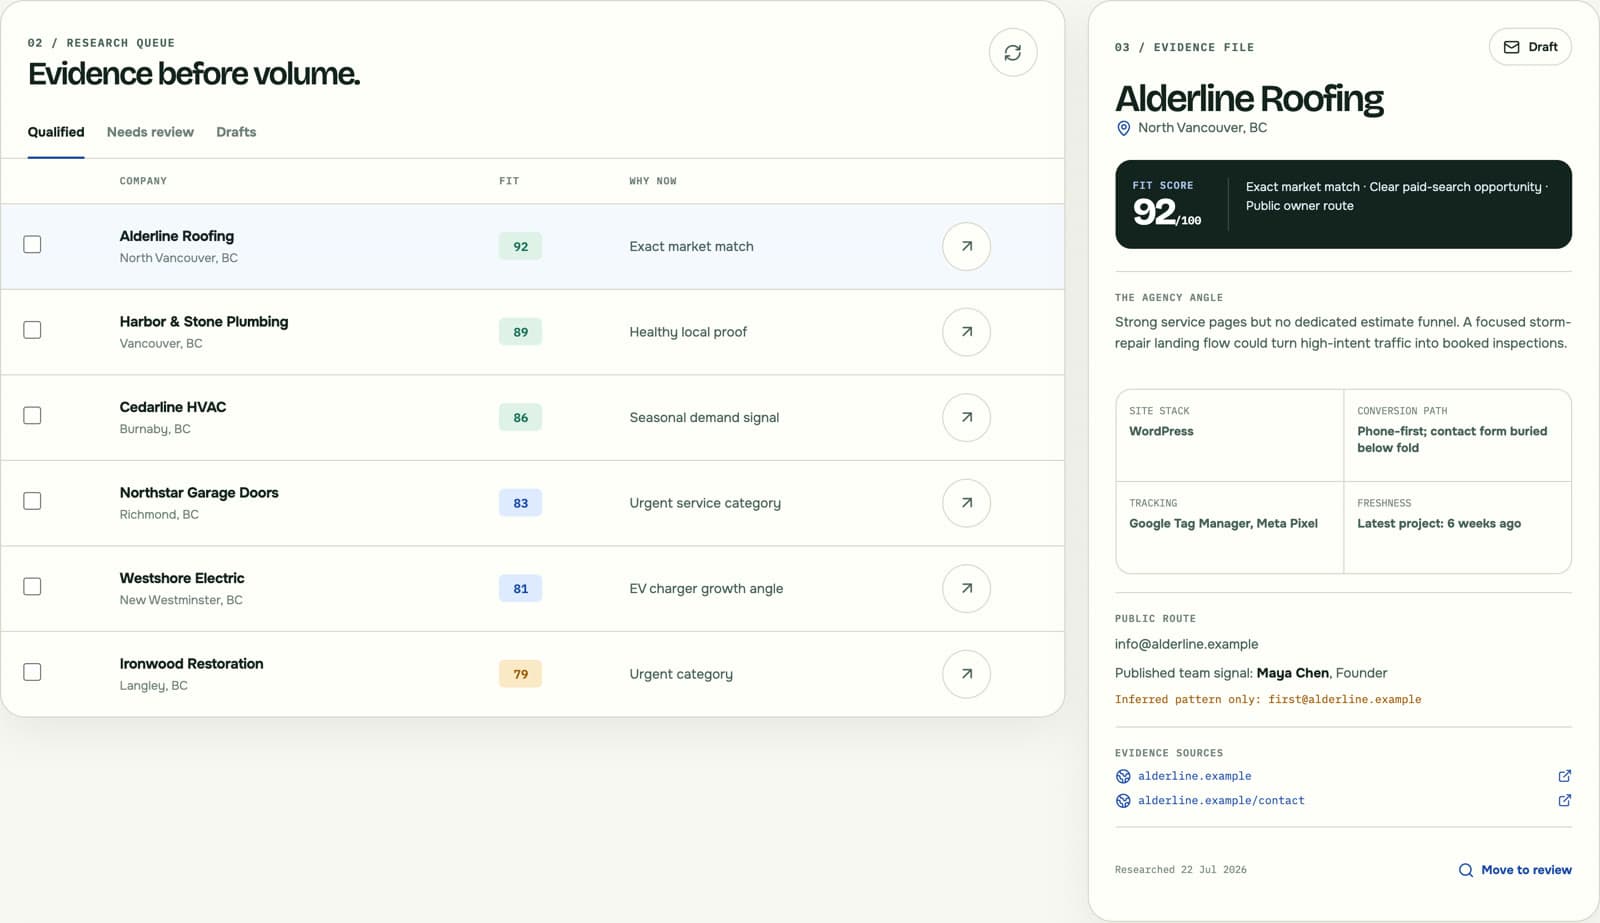
Task: Click 'Researched 22 Jul 2026' footer text
Action: [x=1181, y=870]
